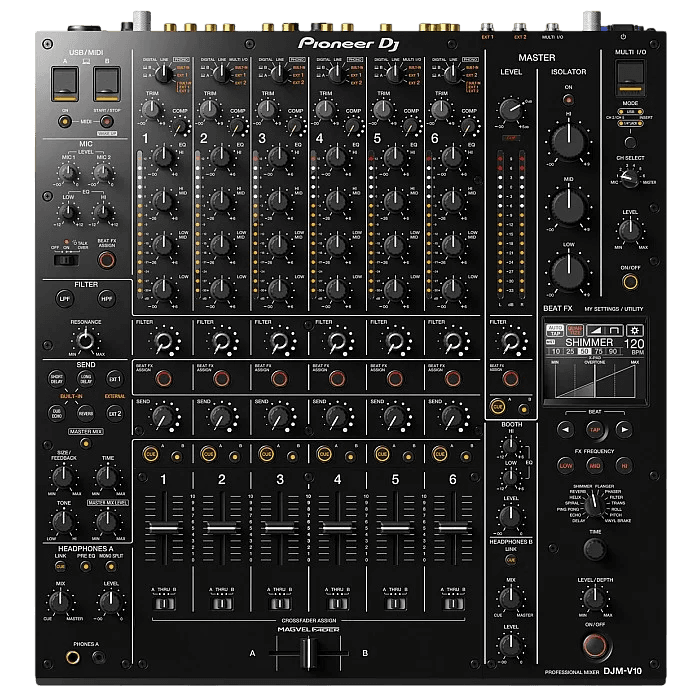700x700 pixels.
Task: Select beat value 75 on display
Action: [x=599, y=352]
